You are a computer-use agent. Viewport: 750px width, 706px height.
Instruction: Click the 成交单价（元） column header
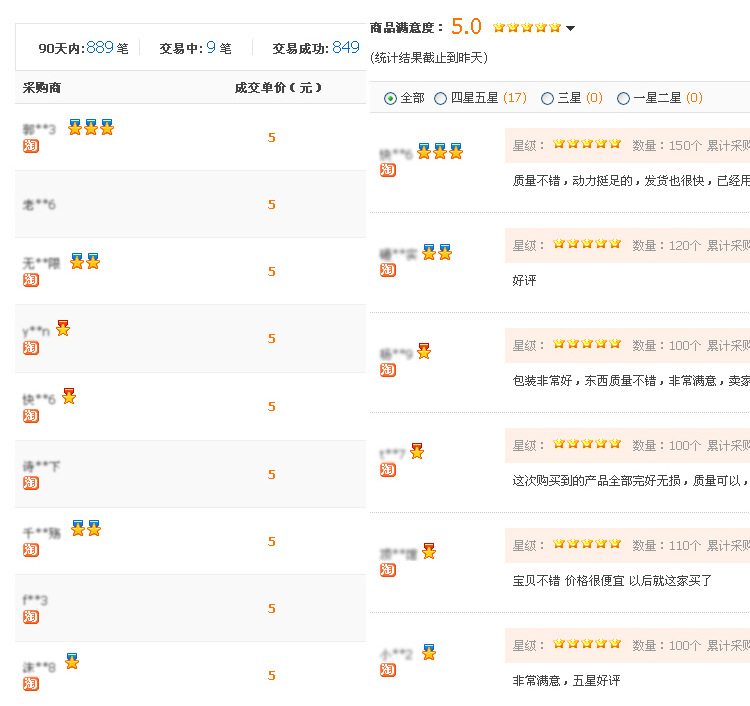278,87
